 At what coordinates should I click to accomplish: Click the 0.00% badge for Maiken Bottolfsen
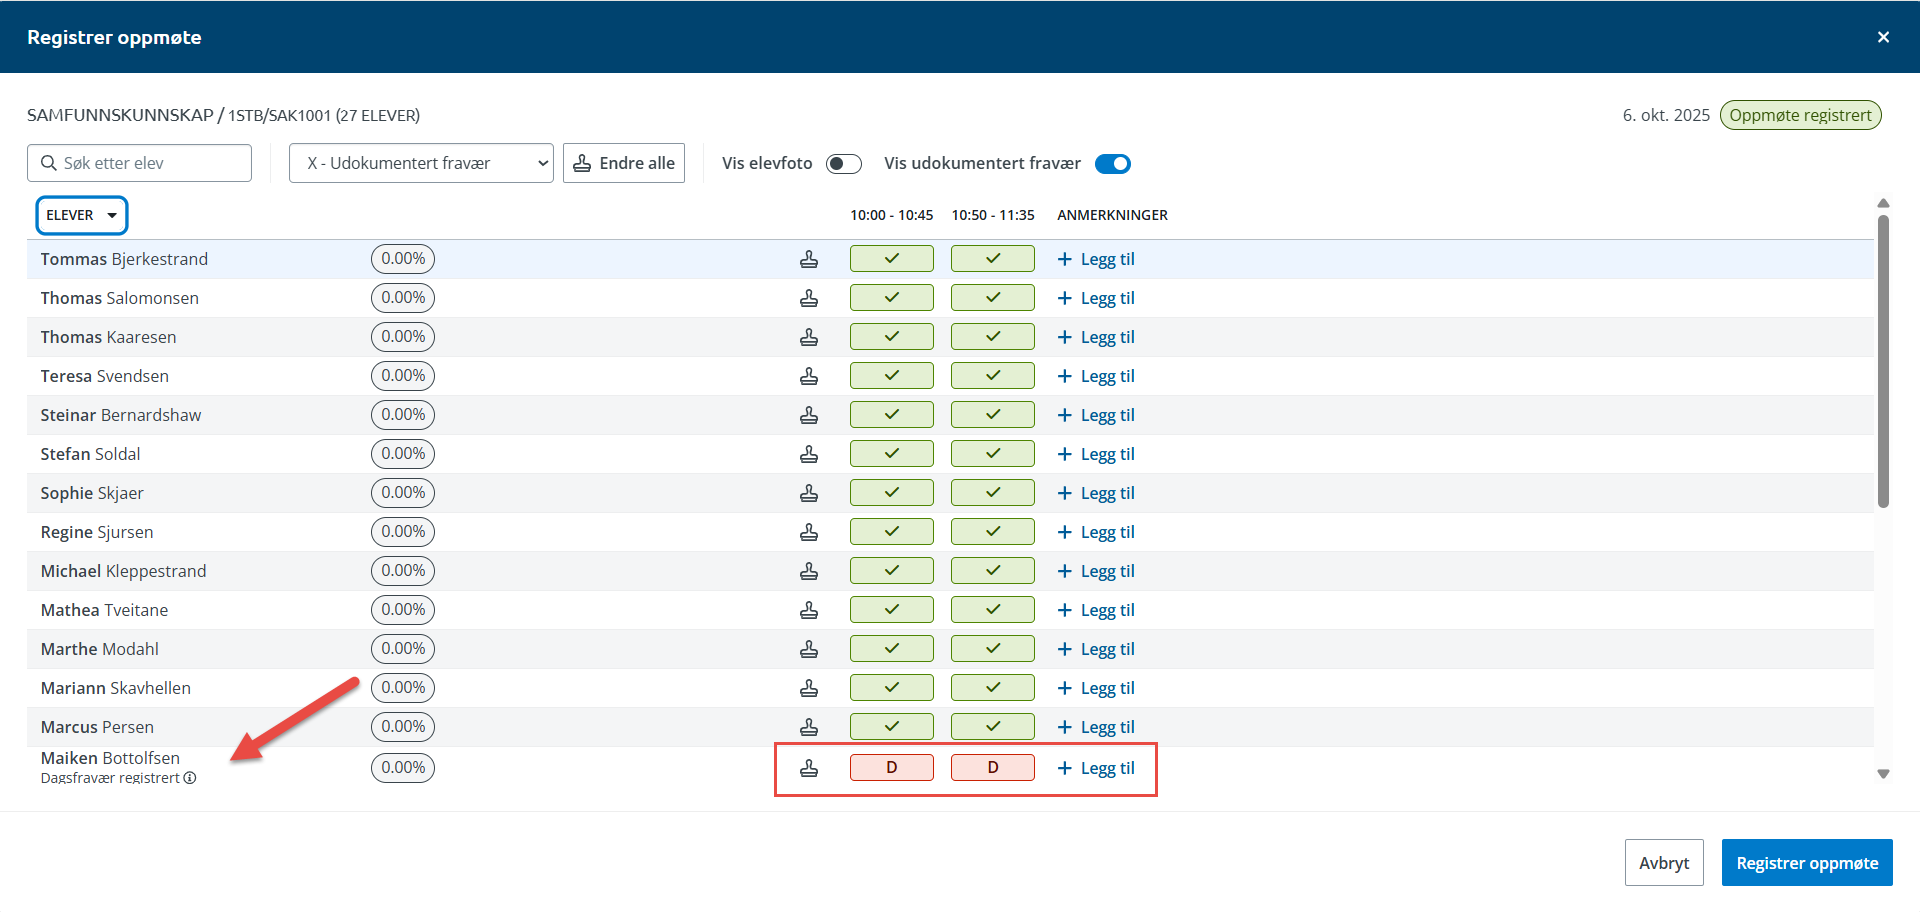pos(403,768)
